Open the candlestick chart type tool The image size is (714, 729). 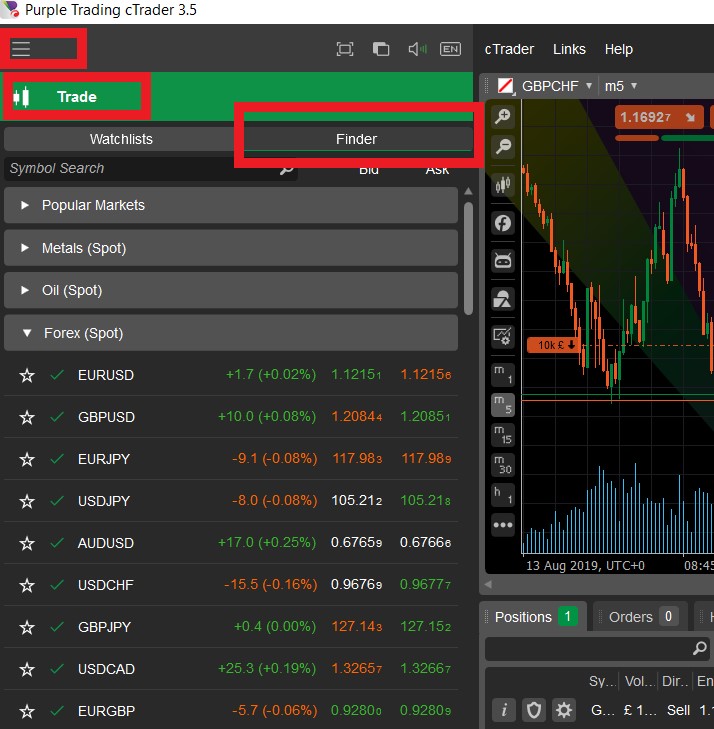502,184
